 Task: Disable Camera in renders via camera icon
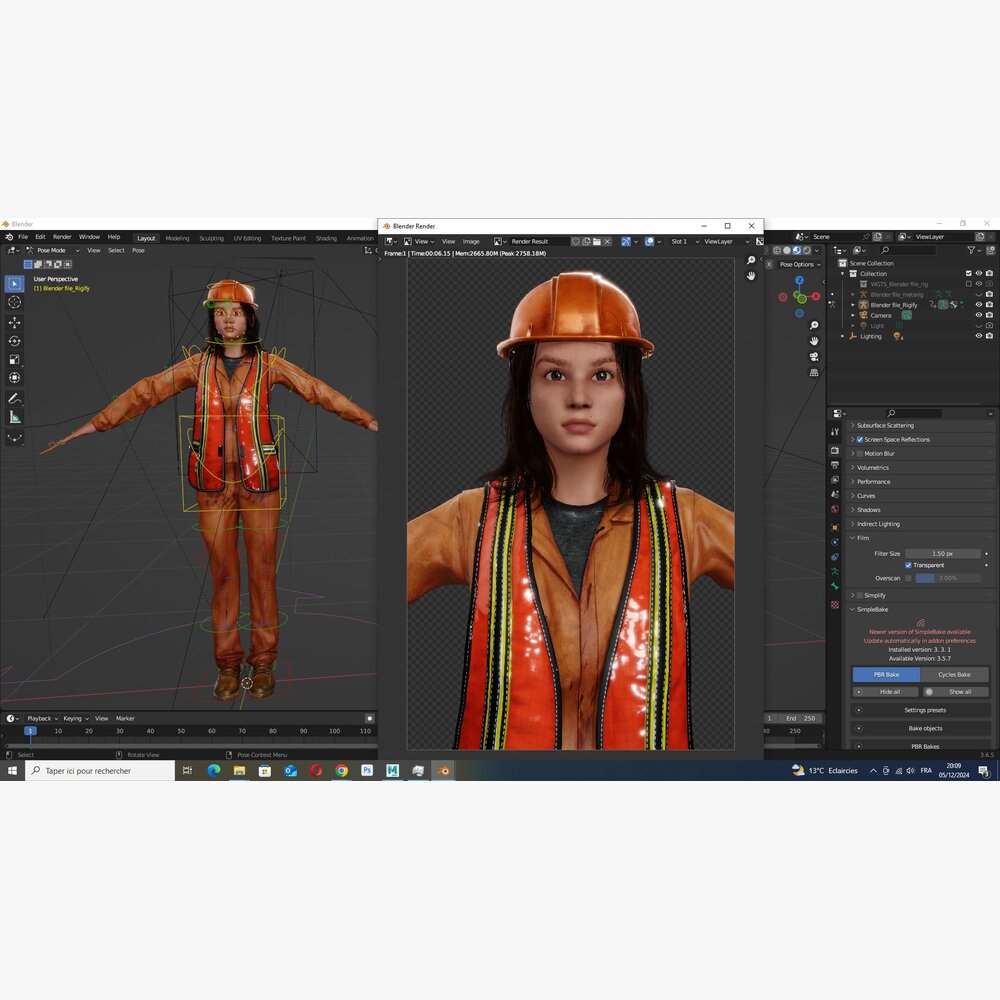click(989, 315)
